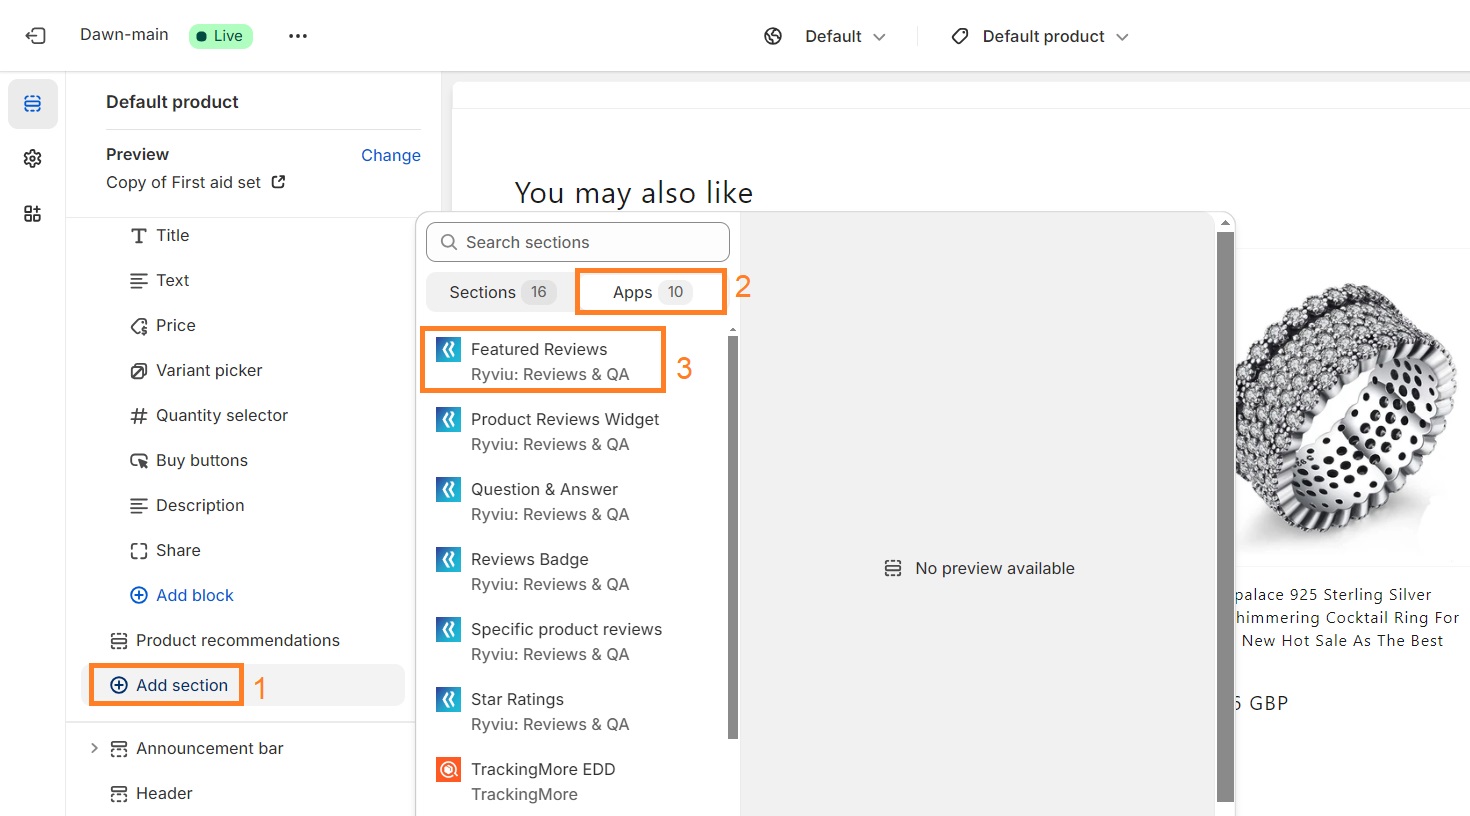
Task: Open the Default market dropdown
Action: (x=845, y=36)
